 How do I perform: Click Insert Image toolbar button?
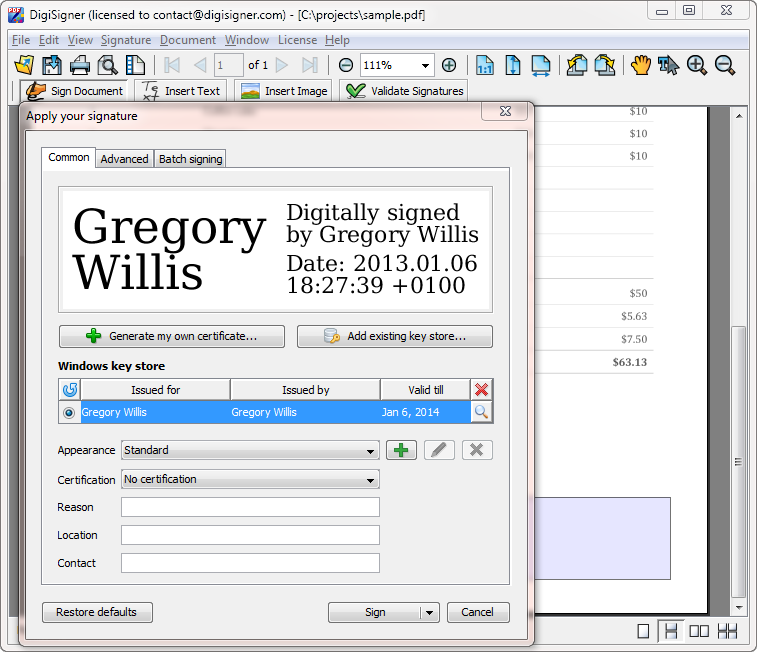click(x=283, y=91)
